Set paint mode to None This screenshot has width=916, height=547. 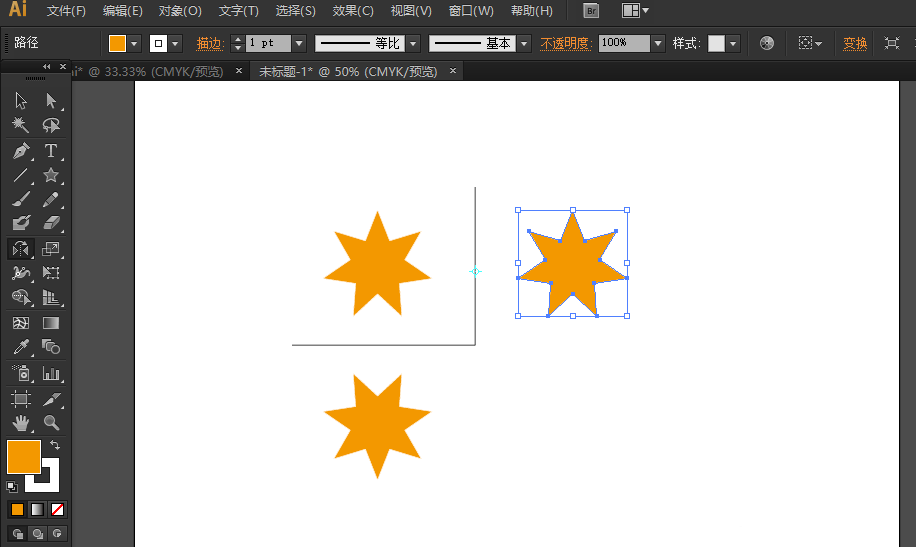(57, 510)
